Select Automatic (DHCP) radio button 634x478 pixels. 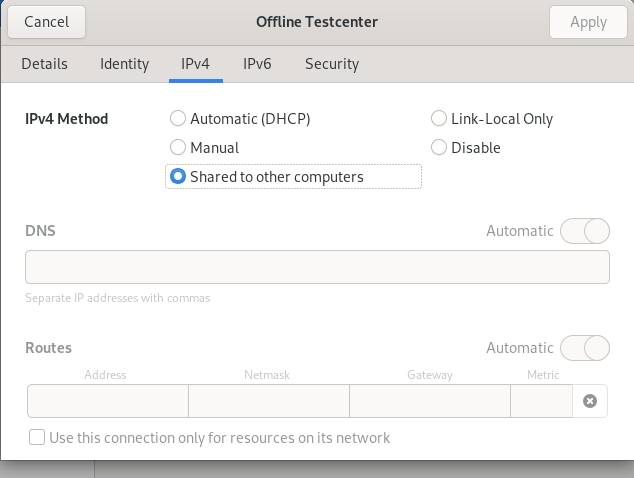[178, 119]
